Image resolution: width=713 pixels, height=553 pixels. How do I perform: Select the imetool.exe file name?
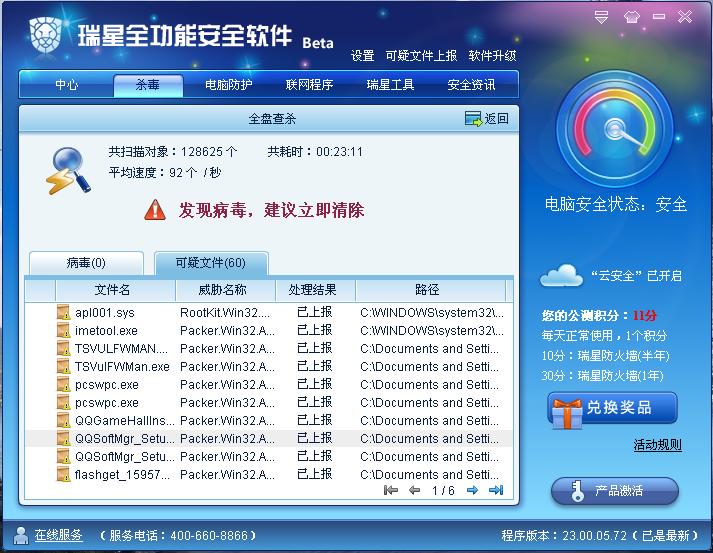(x=106, y=331)
